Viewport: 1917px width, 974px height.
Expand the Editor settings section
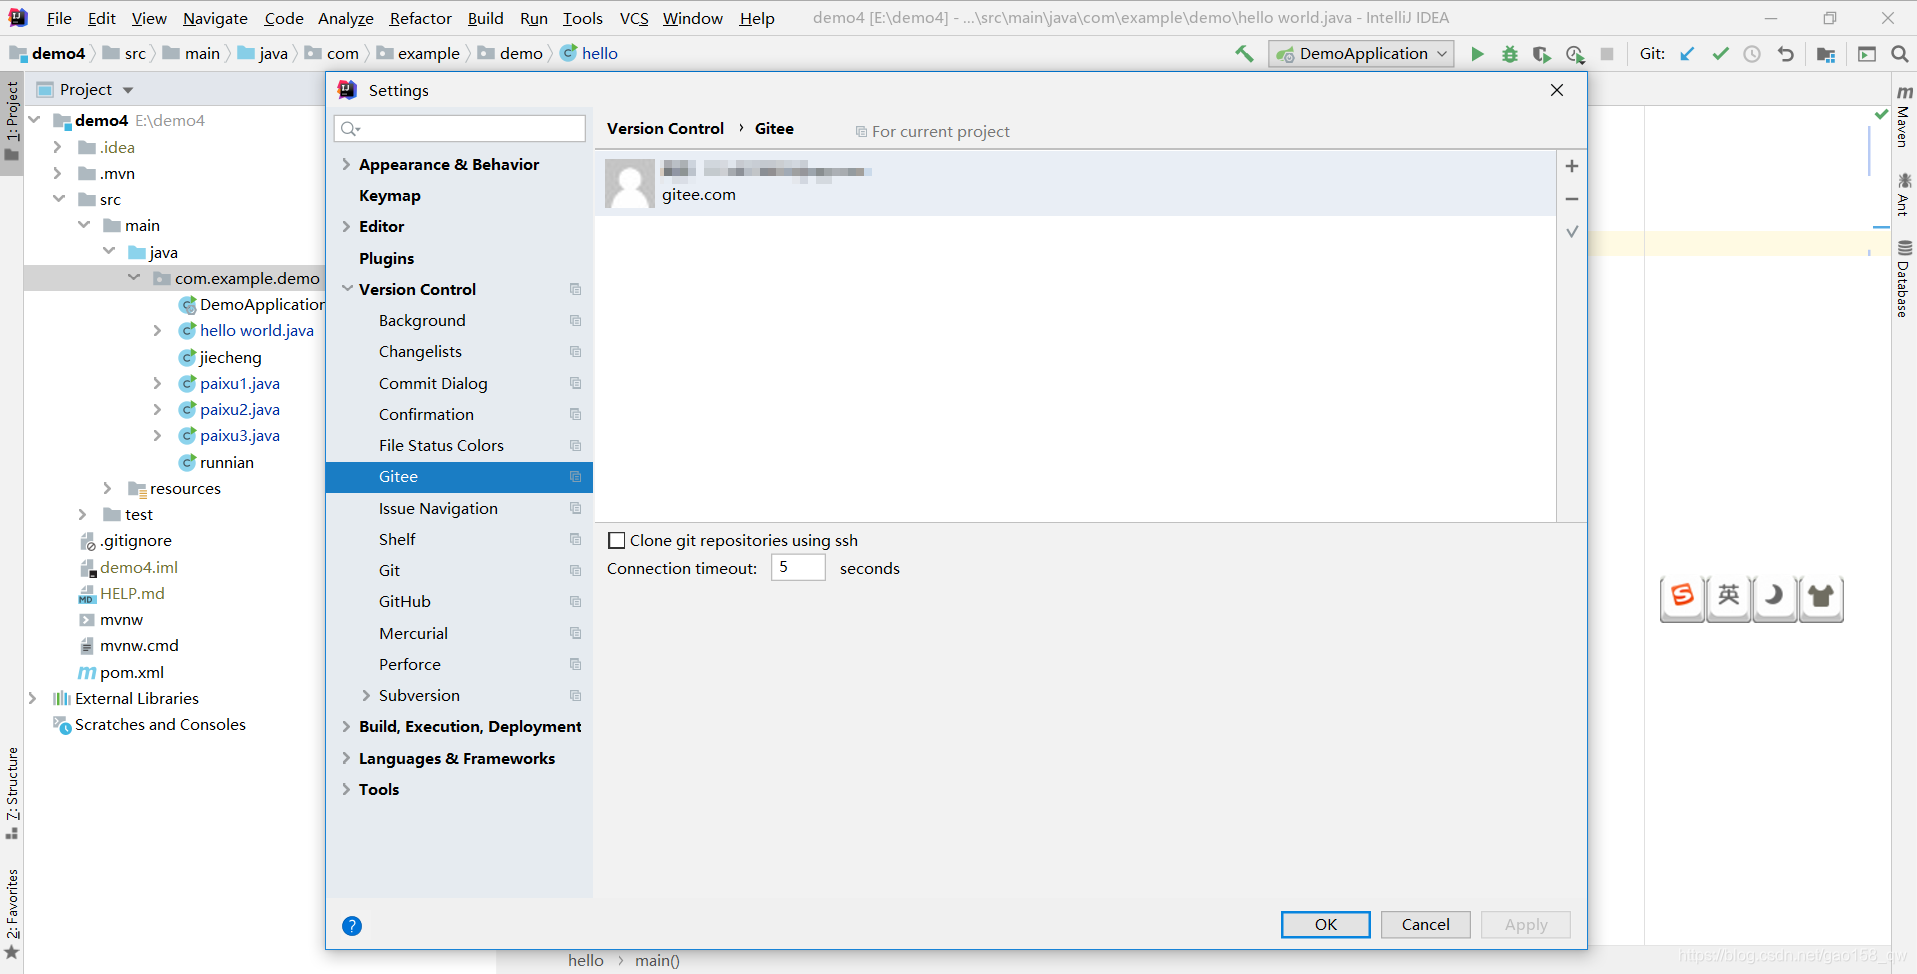coord(346,227)
